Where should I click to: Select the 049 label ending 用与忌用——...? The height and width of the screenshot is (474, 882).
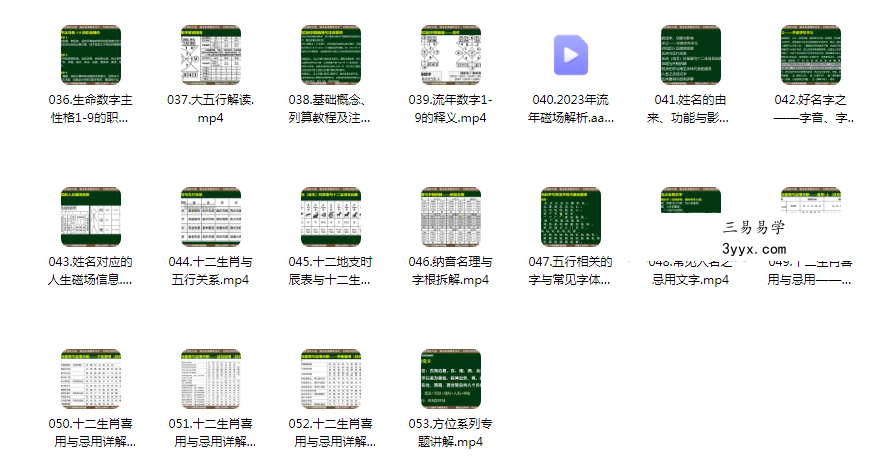tap(810, 274)
